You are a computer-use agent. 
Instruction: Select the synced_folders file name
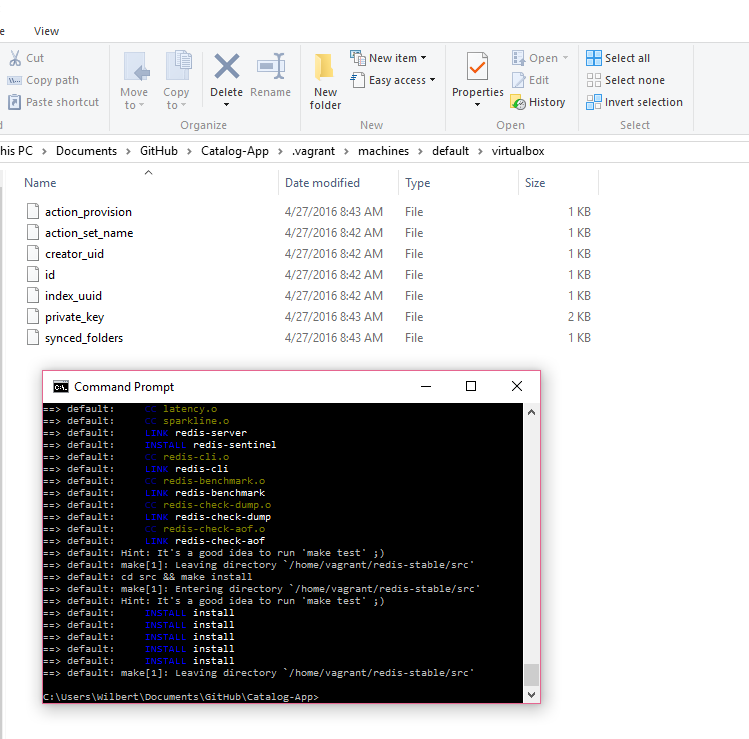pyautogui.click(x=84, y=338)
